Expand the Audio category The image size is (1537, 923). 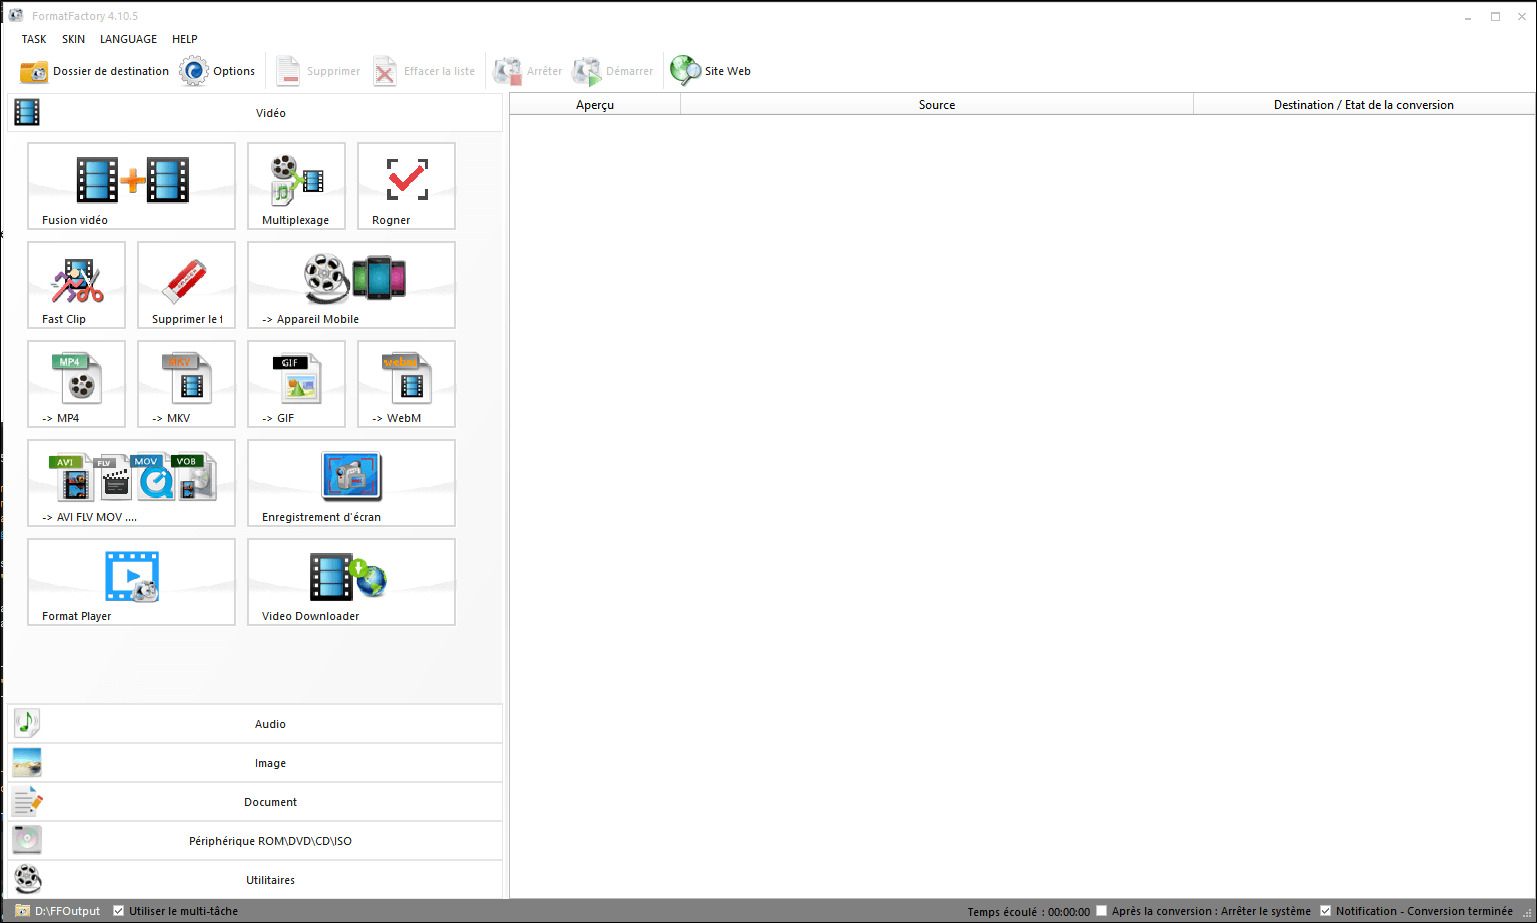point(255,724)
